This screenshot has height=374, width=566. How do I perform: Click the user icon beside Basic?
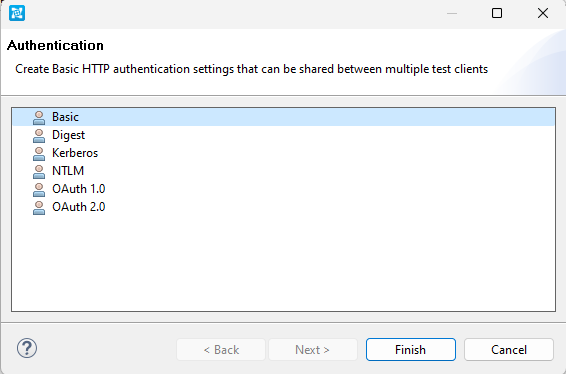coord(39,117)
